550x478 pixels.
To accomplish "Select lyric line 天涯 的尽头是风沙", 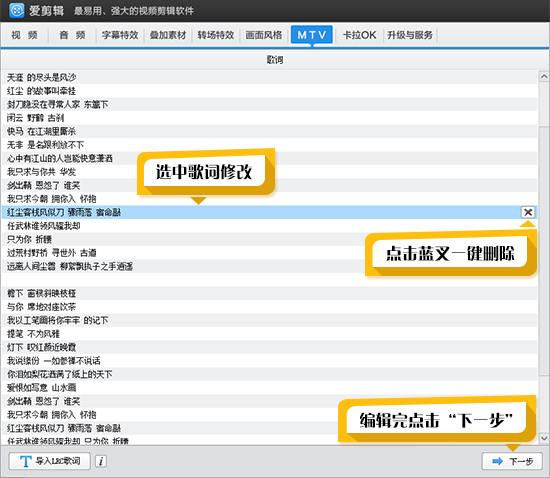I will (269, 77).
